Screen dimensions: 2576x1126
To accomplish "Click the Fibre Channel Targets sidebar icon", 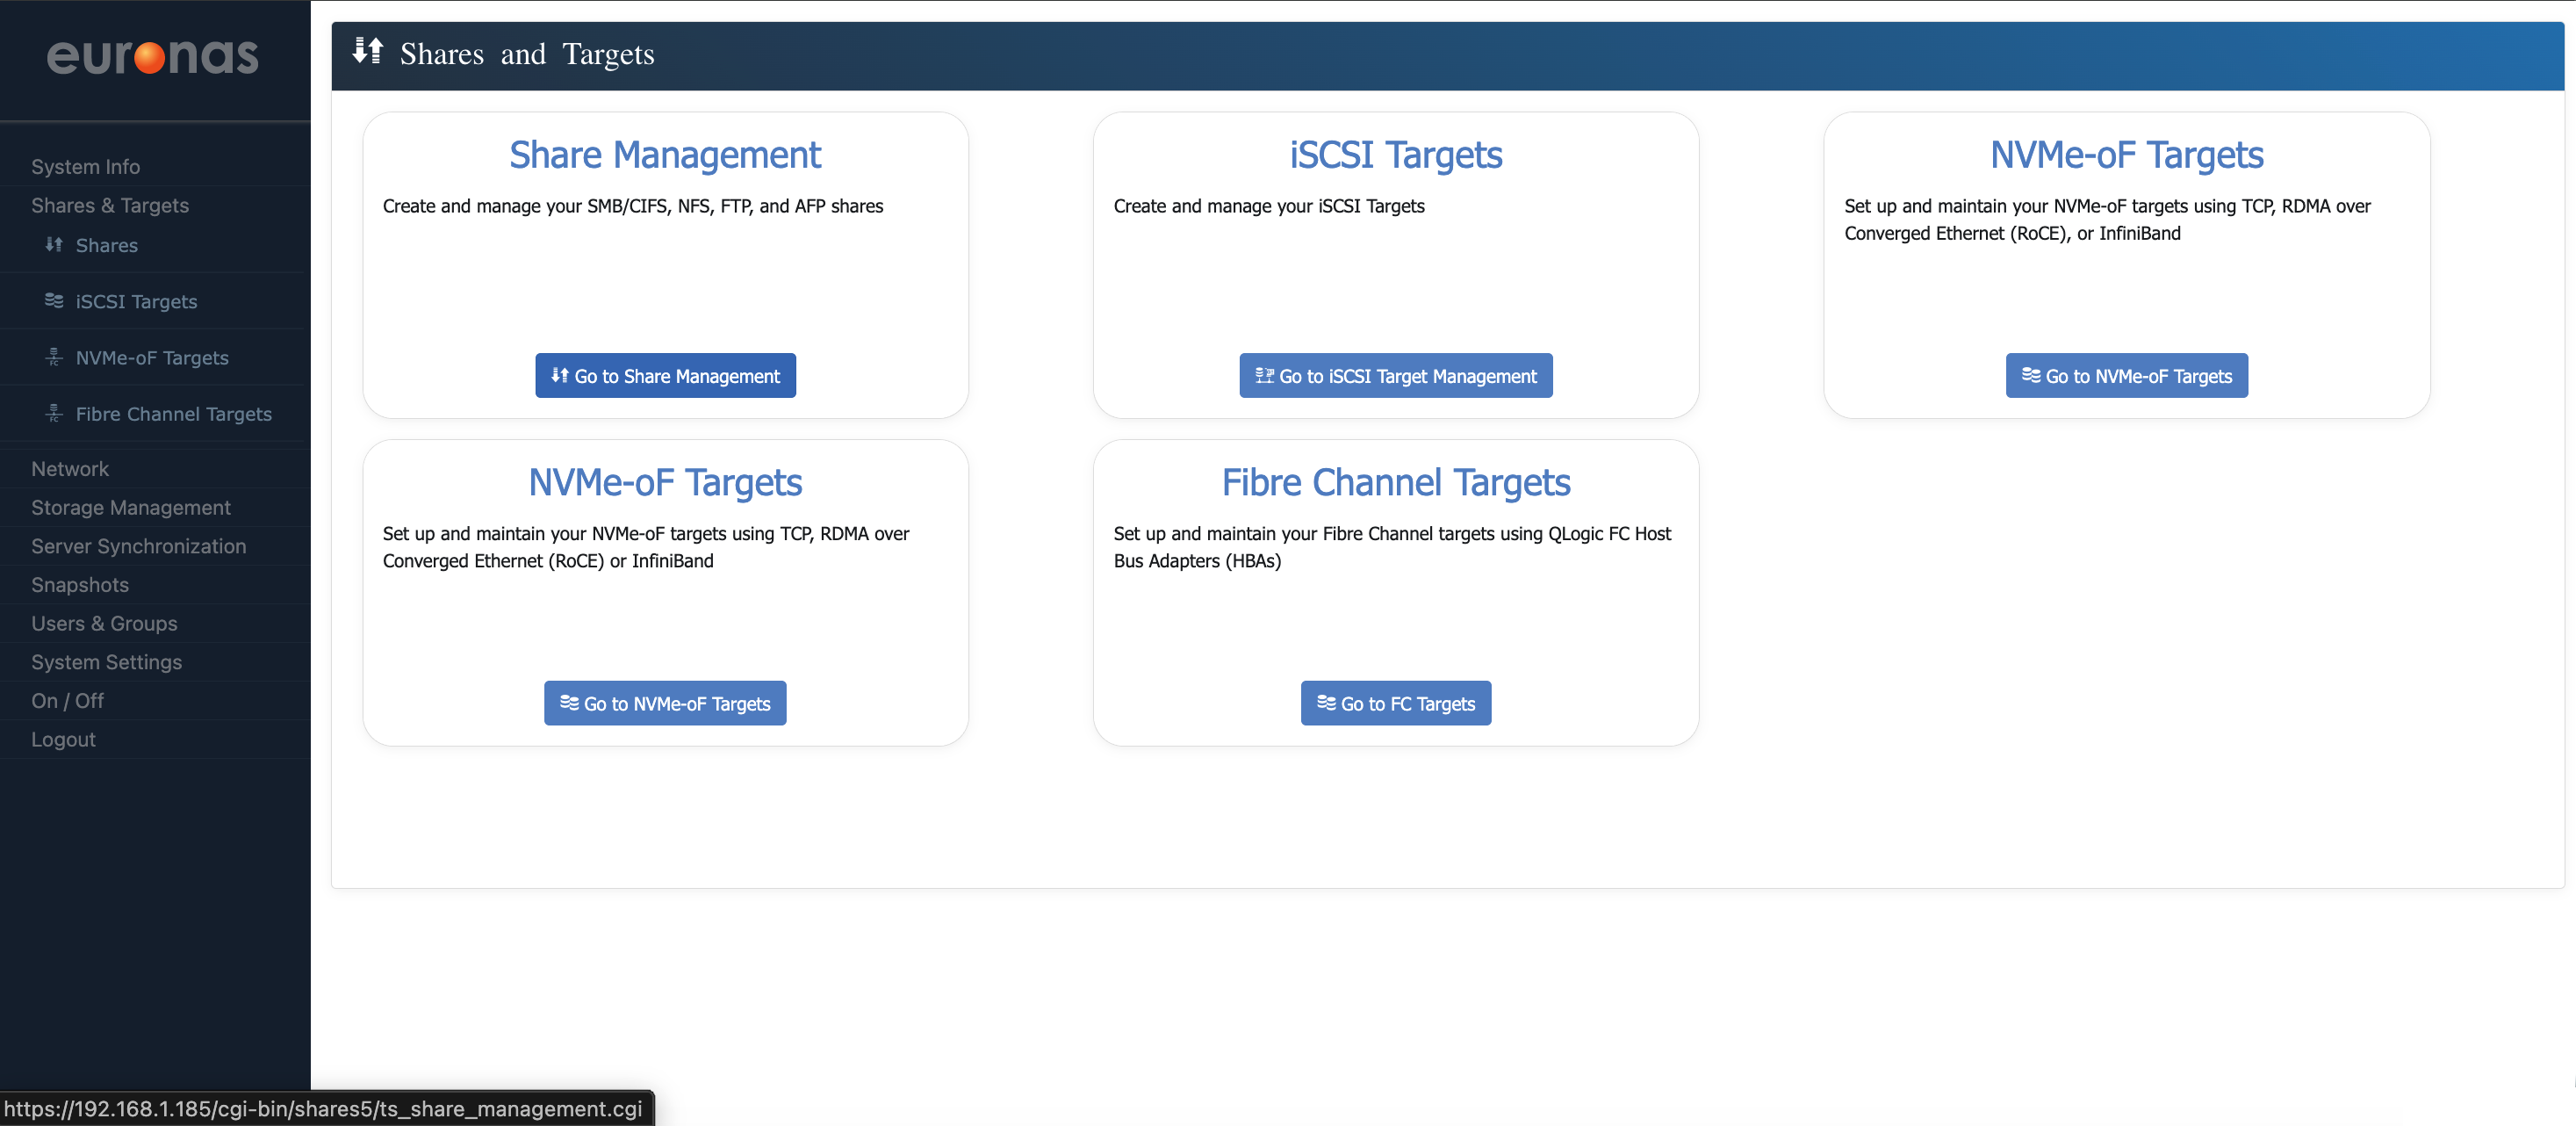I will tap(54, 413).
